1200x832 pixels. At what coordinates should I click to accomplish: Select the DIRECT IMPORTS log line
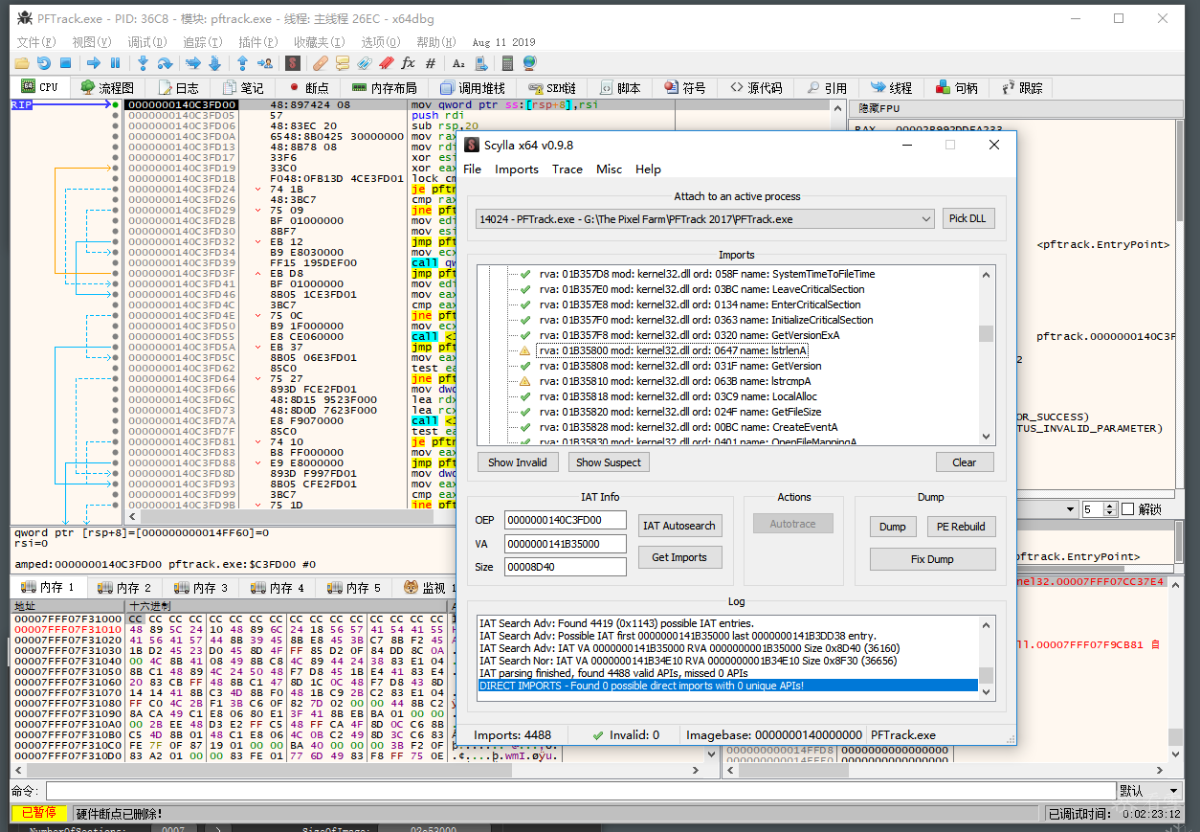(727, 685)
